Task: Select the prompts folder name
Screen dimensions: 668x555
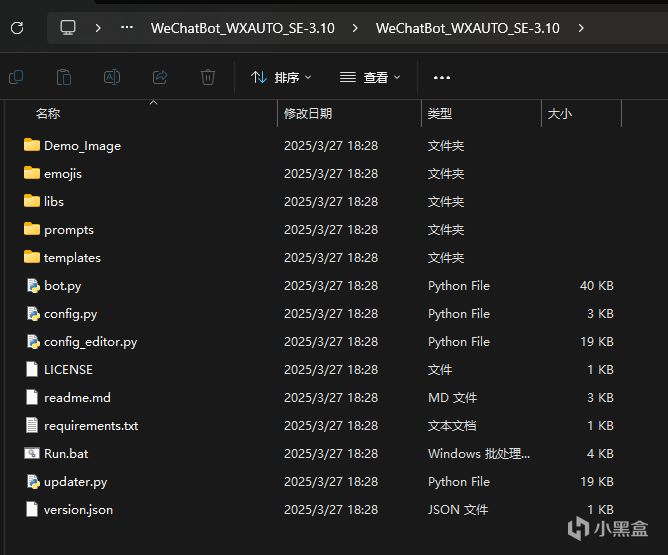Action: click(69, 230)
